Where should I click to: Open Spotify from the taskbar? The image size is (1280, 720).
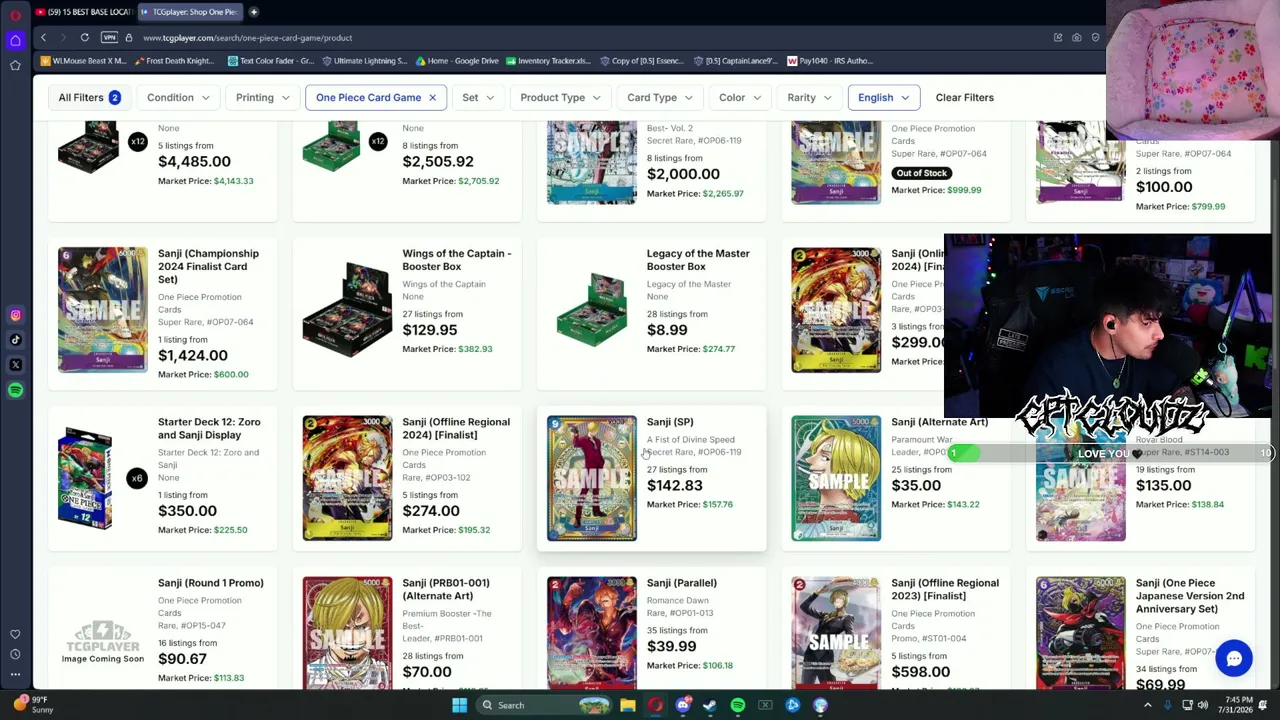(x=738, y=705)
